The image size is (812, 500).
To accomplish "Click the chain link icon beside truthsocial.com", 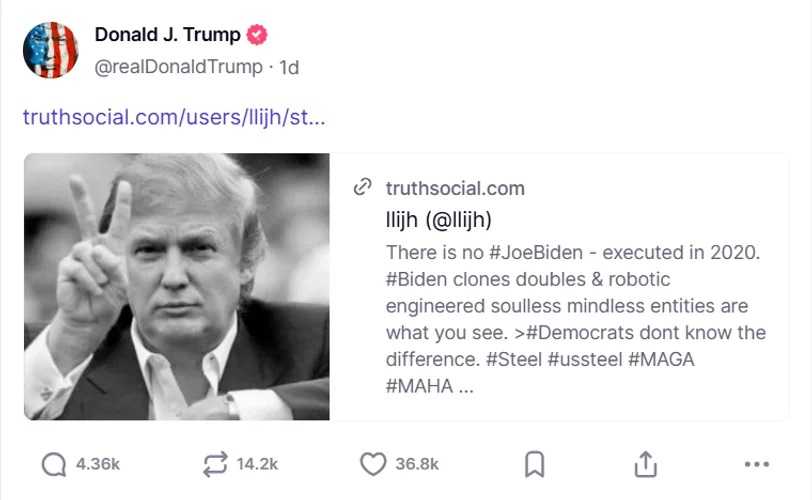I will click(x=362, y=187).
